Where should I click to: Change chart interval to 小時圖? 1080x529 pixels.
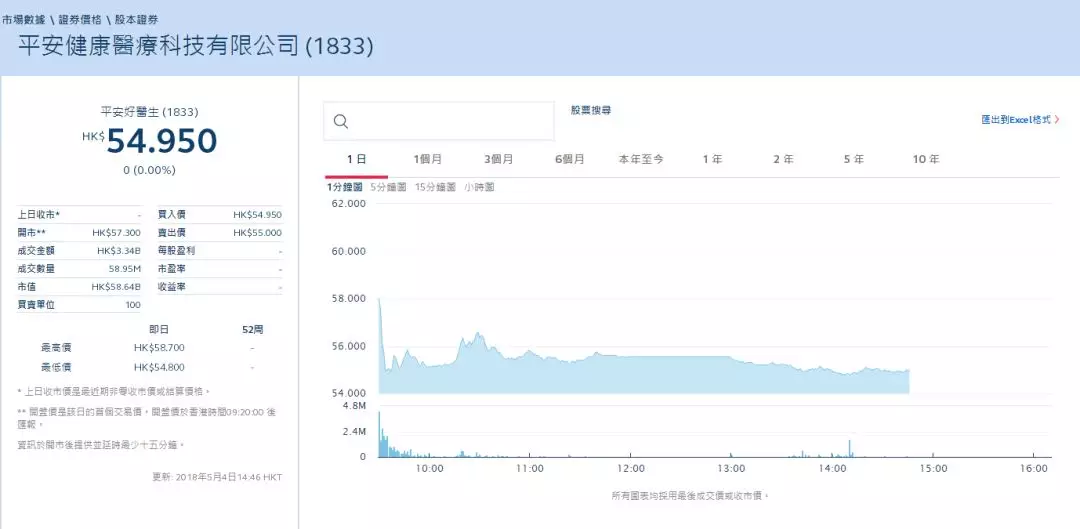click(x=479, y=187)
